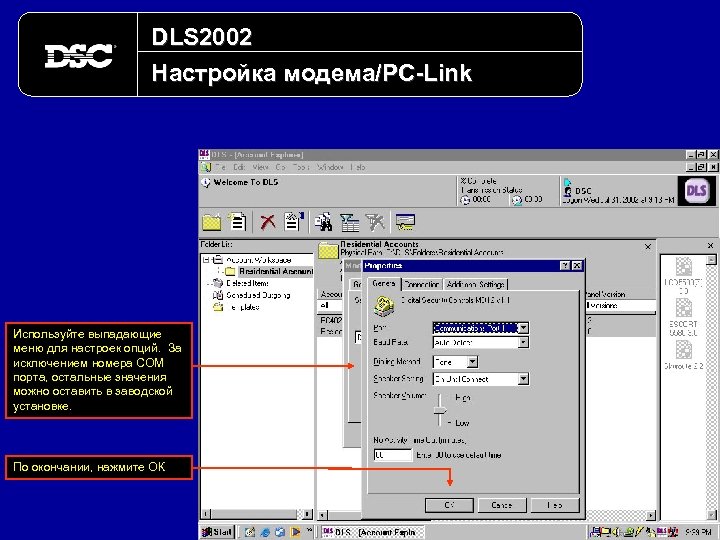This screenshot has width=720, height=540.
Task: Open the Go menu
Action: pyautogui.click(x=281, y=167)
